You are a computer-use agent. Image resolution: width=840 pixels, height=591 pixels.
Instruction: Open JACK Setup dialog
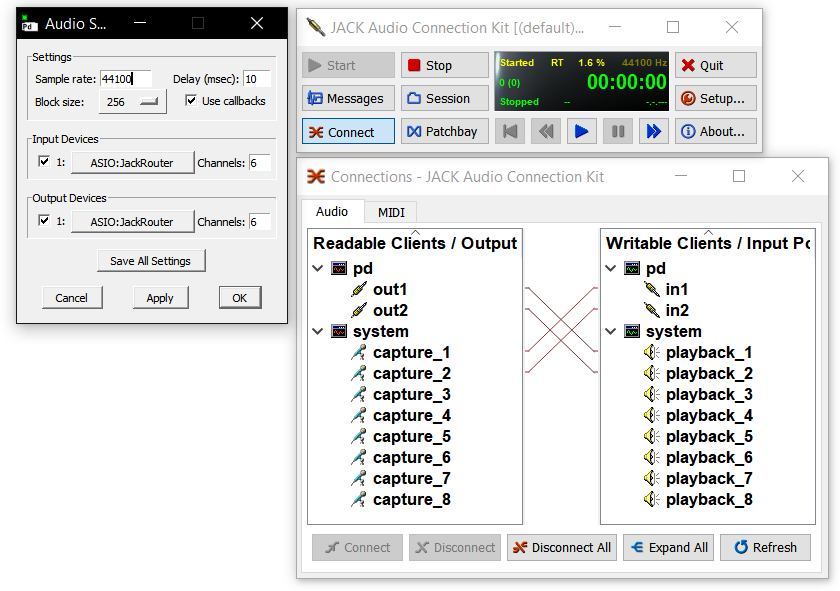(x=716, y=99)
